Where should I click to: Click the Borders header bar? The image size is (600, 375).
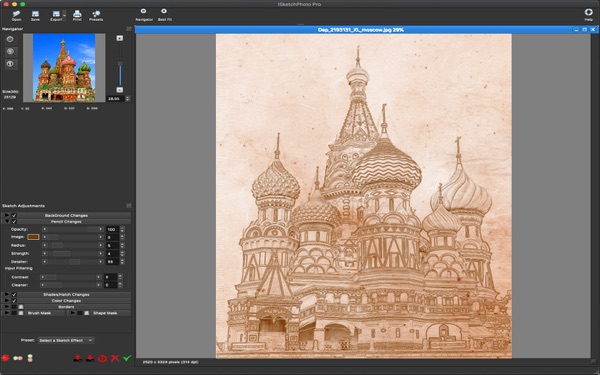pyautogui.click(x=67, y=307)
